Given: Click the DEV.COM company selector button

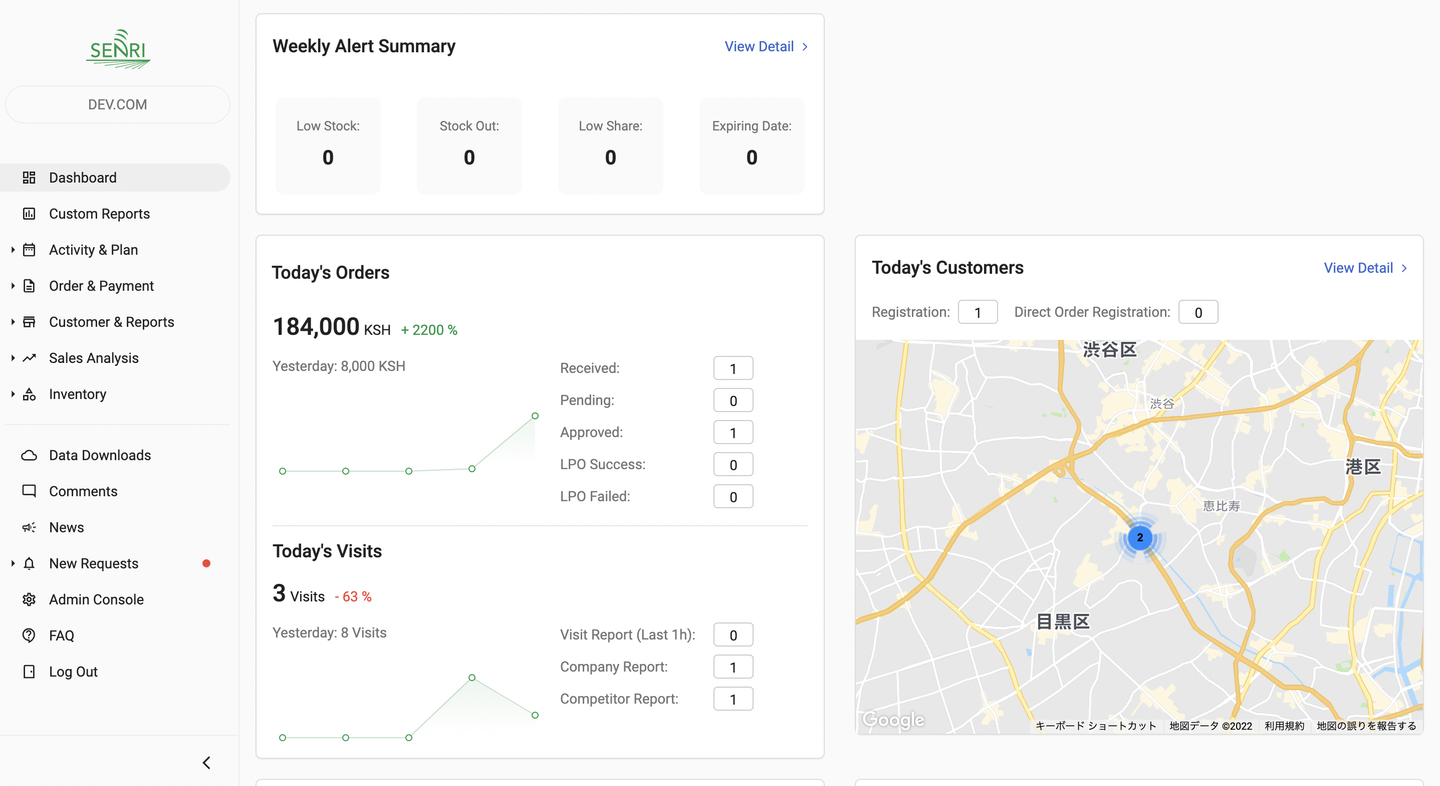Looking at the screenshot, I should click(118, 105).
